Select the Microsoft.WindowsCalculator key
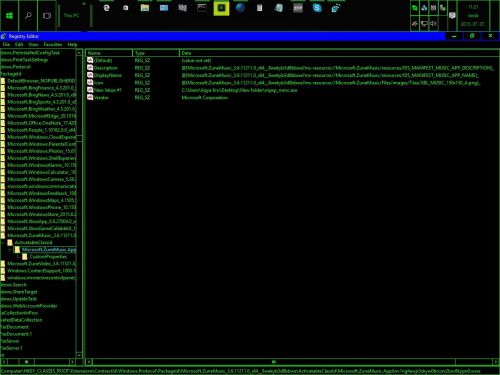The width and height of the screenshot is (500, 375). [x=42, y=172]
